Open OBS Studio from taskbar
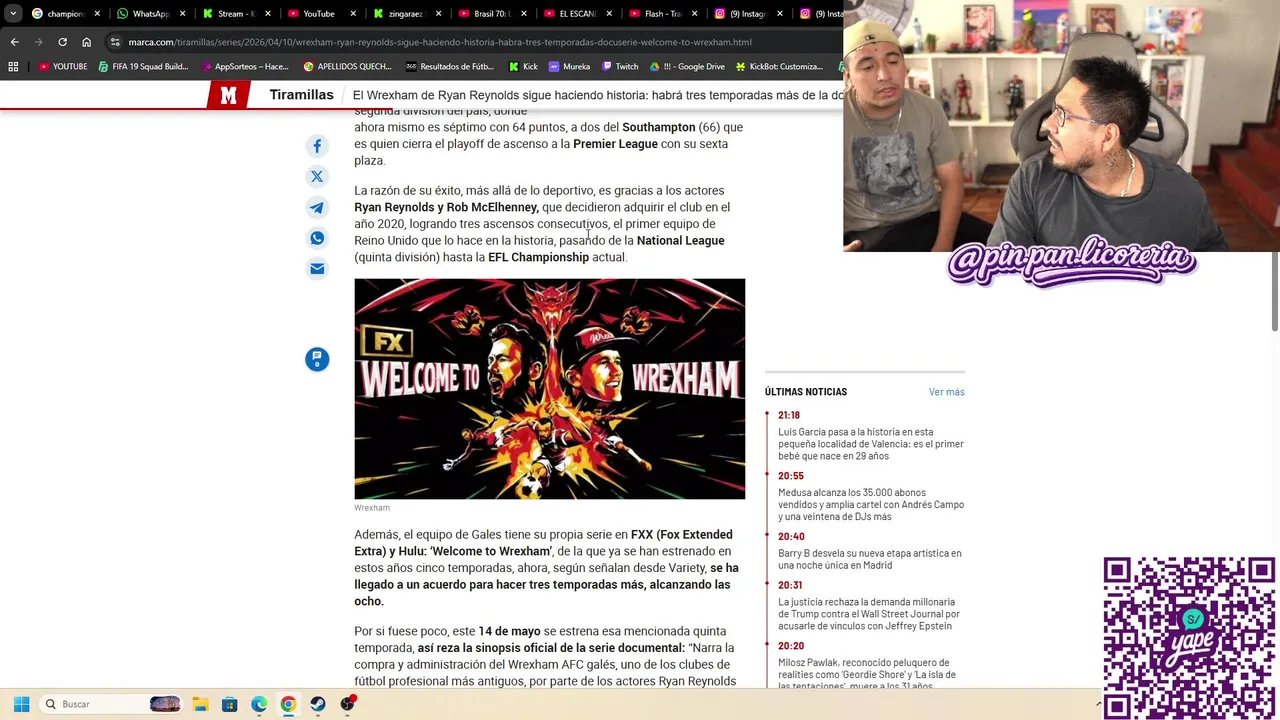Image resolution: width=1280 pixels, height=720 pixels. tap(348, 704)
